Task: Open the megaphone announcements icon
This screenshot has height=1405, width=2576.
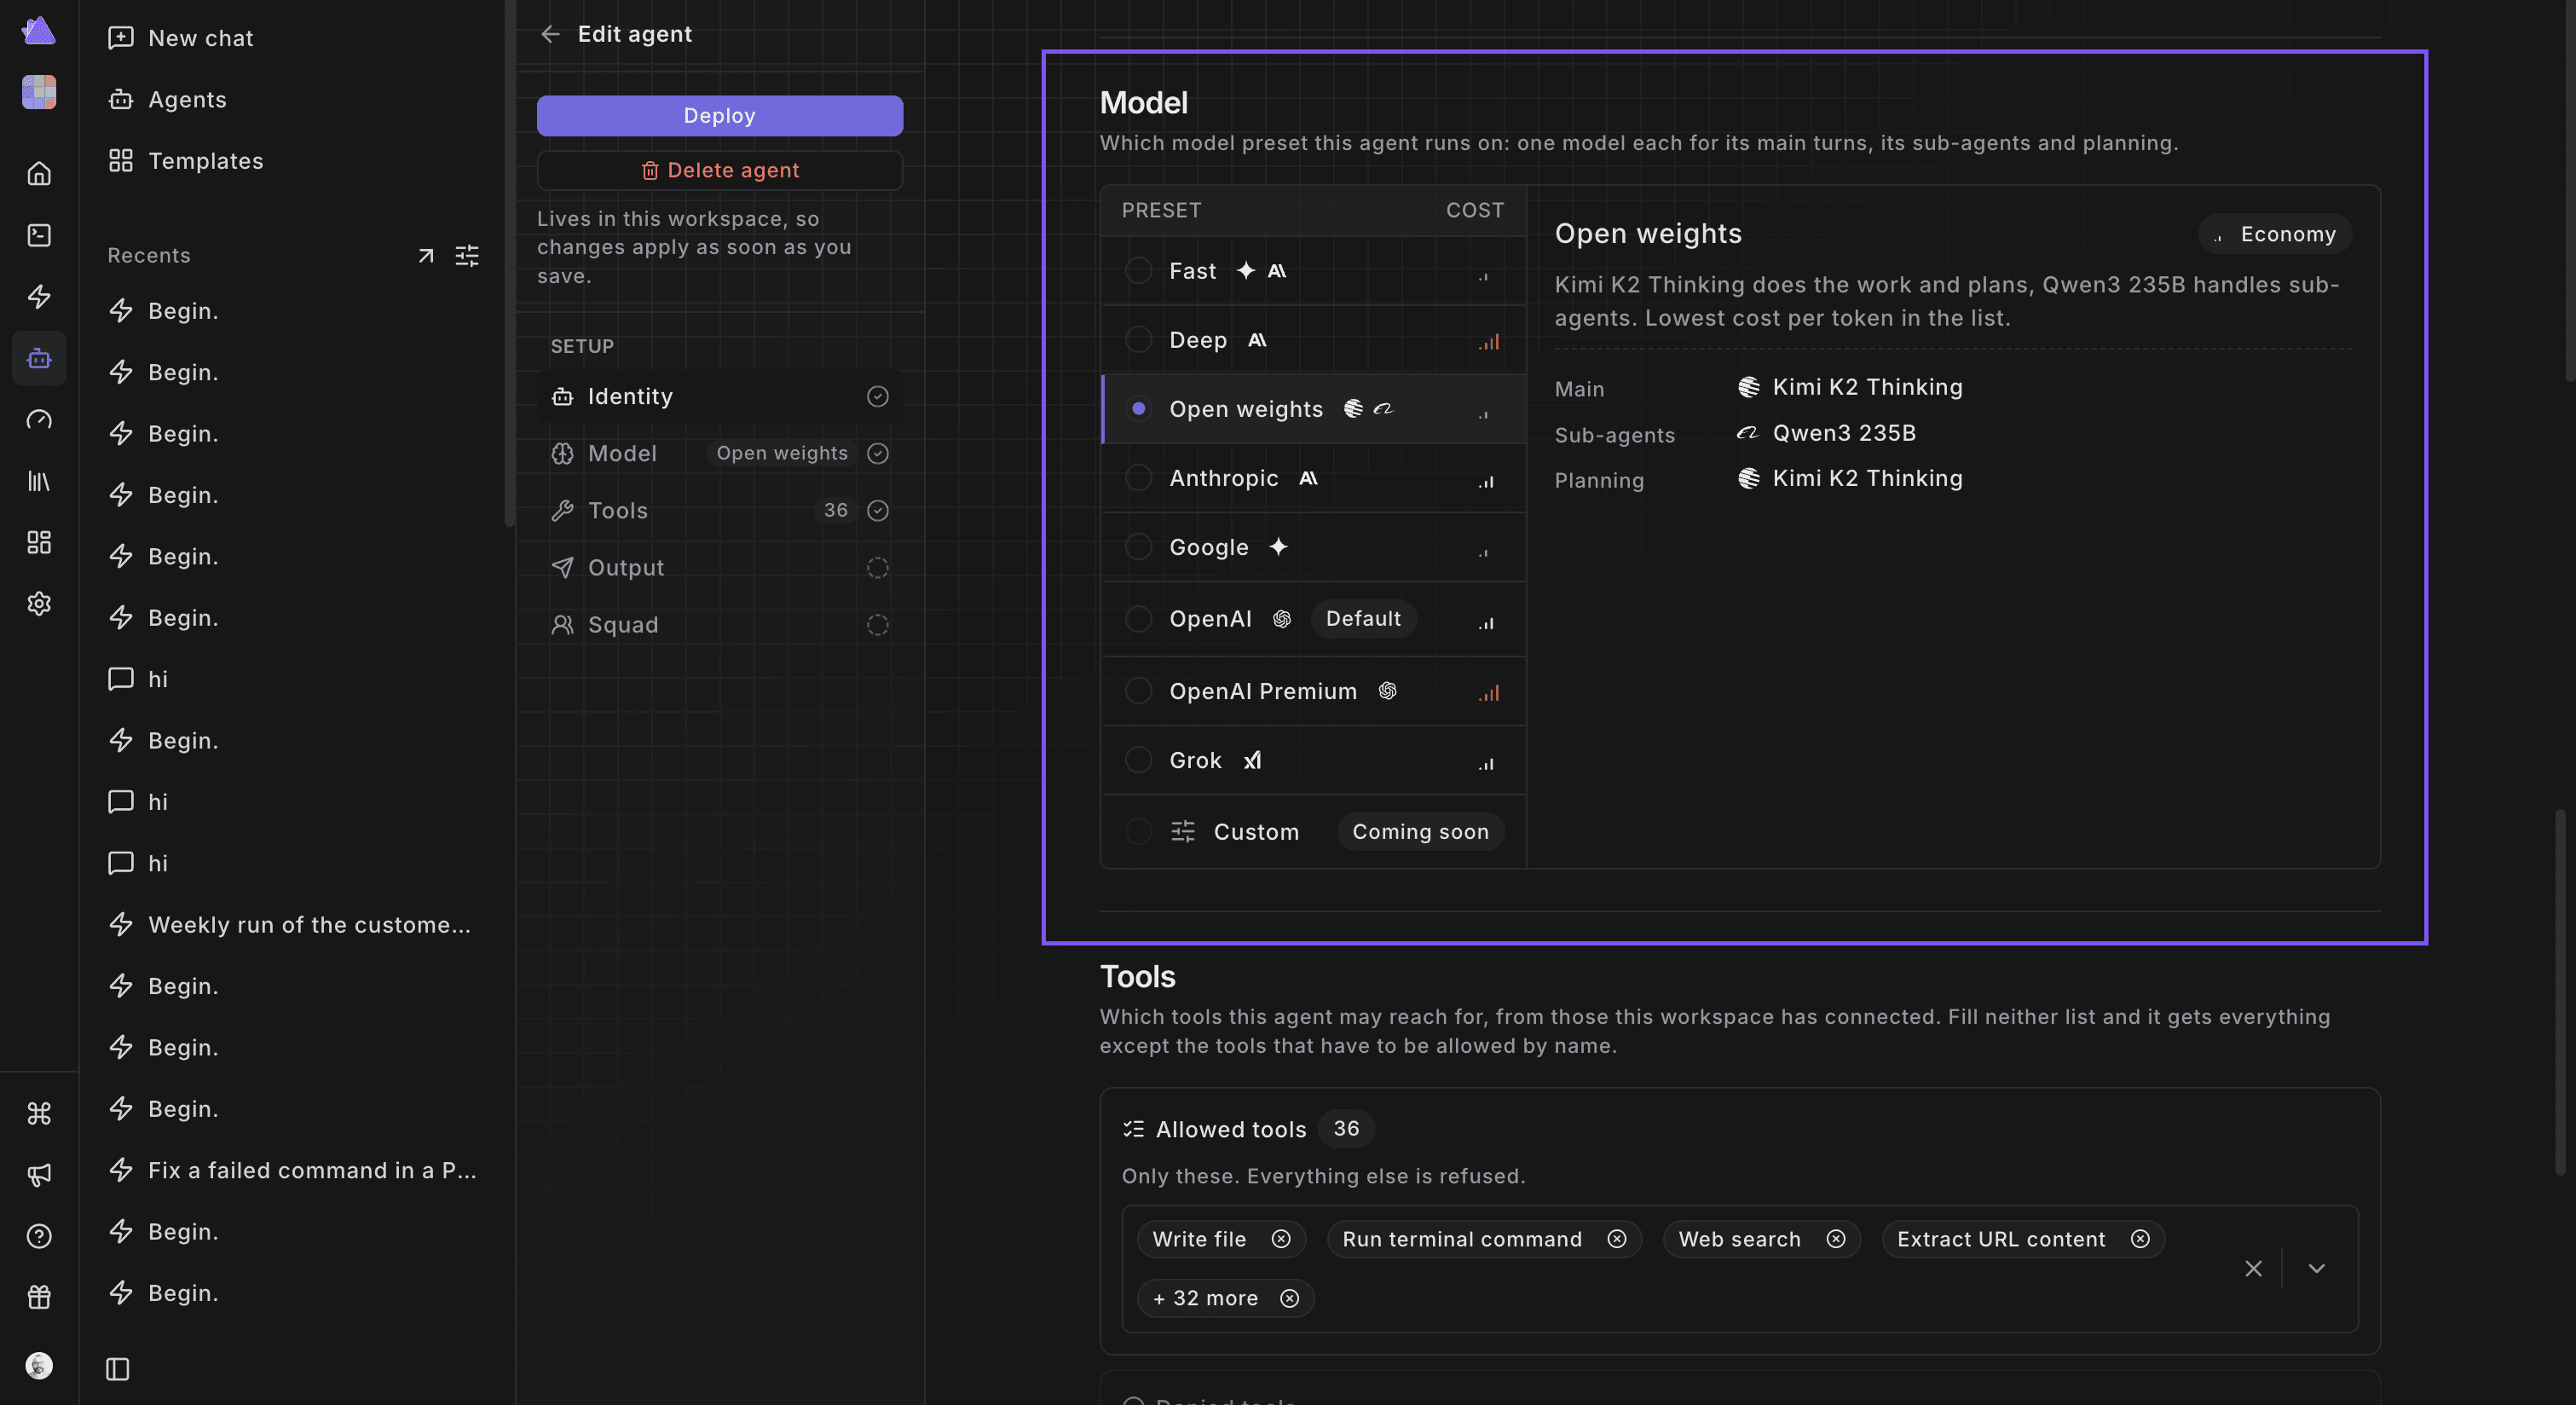Action: point(39,1175)
